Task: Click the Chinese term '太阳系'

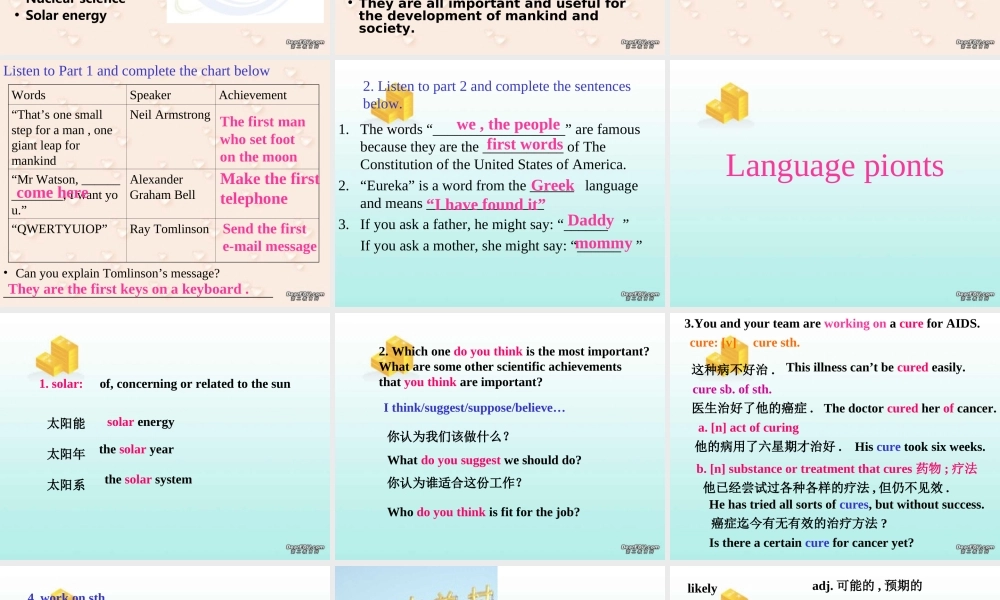Action: click(66, 485)
